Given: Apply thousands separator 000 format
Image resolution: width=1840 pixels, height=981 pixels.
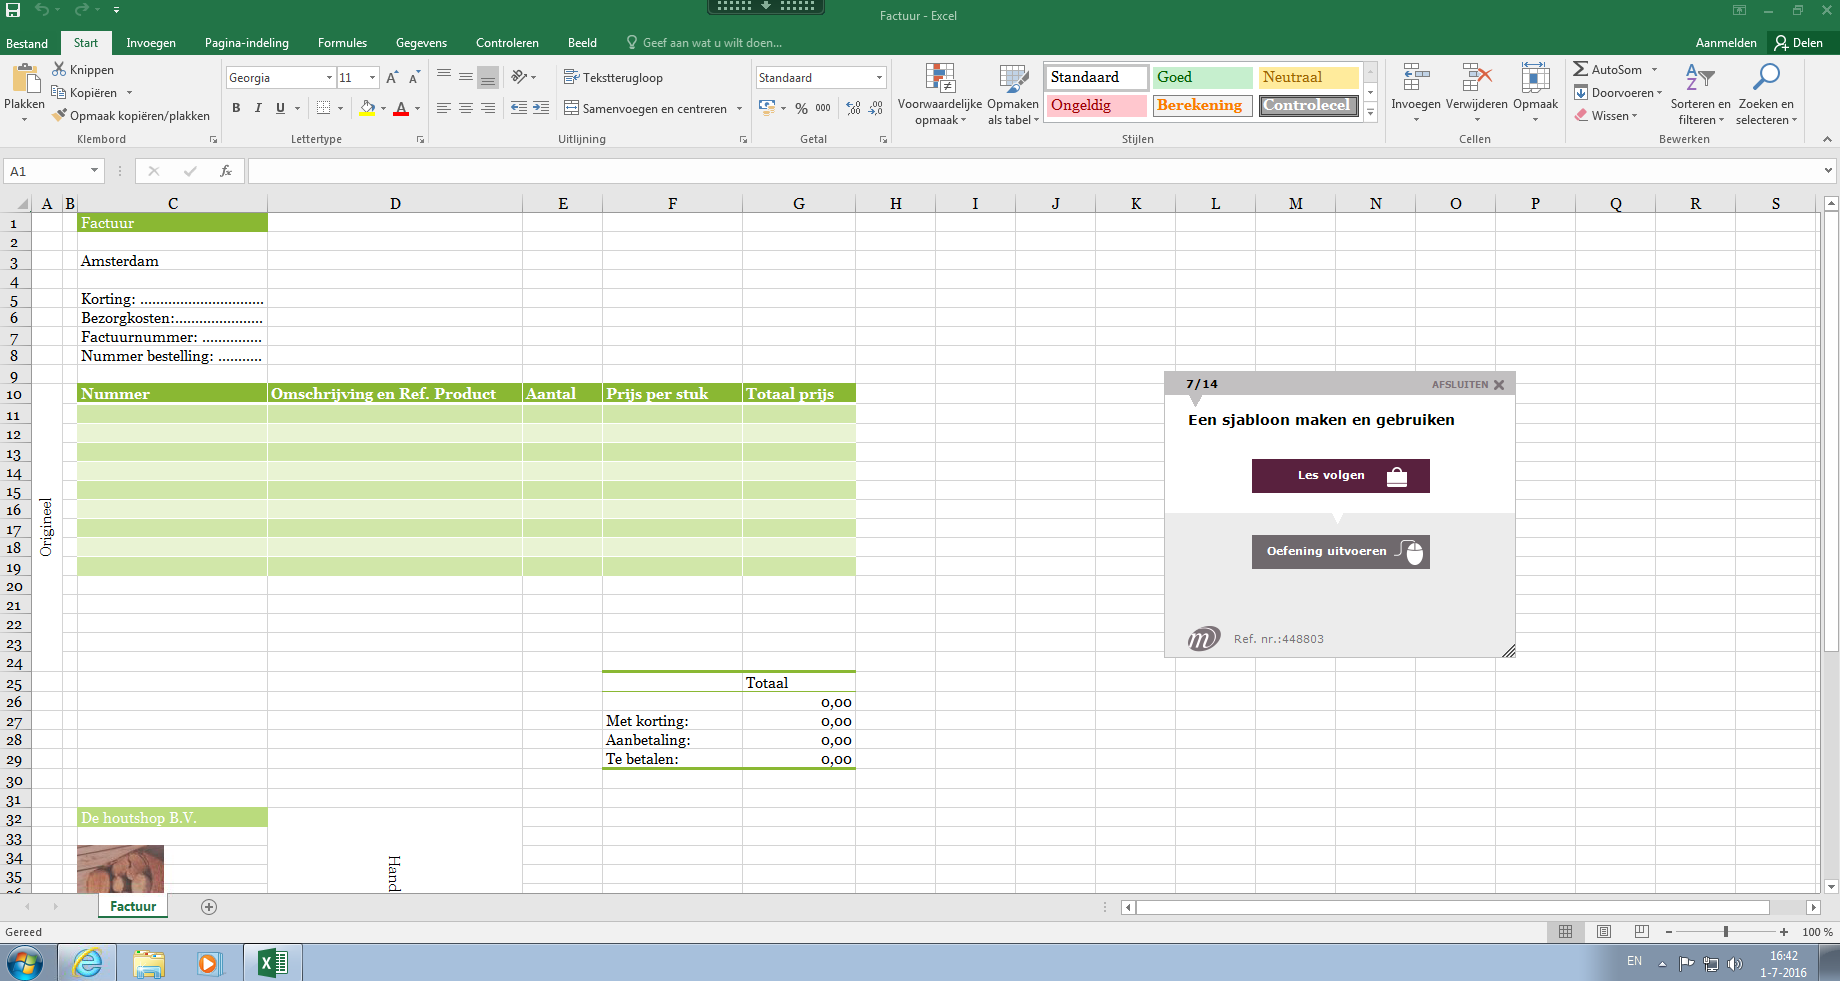Looking at the screenshot, I should (823, 108).
